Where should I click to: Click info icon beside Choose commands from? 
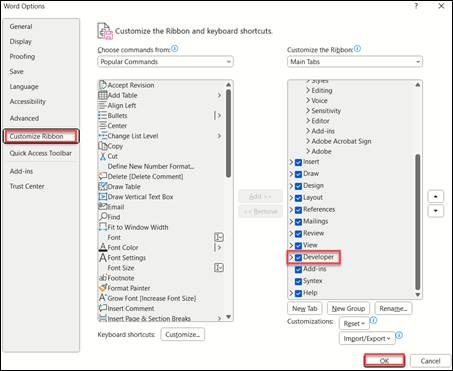point(174,49)
